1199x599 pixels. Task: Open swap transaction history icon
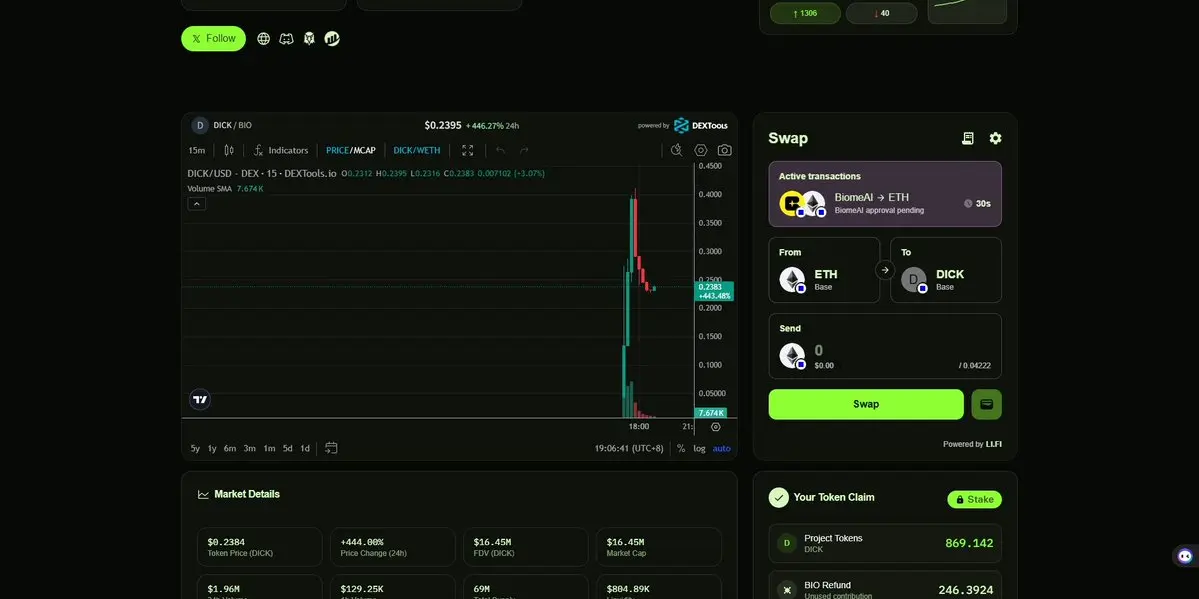click(x=967, y=138)
